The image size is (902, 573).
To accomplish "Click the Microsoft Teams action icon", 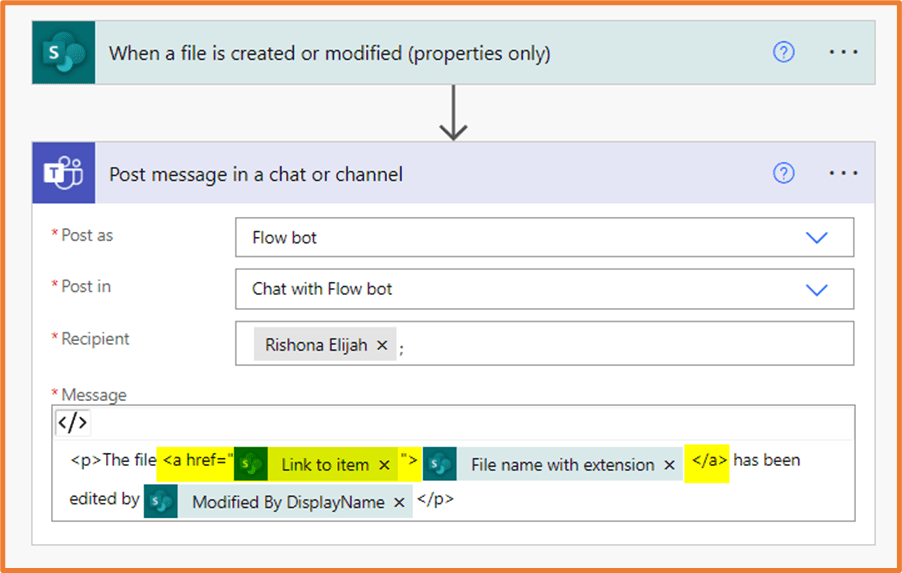I will coord(64,174).
